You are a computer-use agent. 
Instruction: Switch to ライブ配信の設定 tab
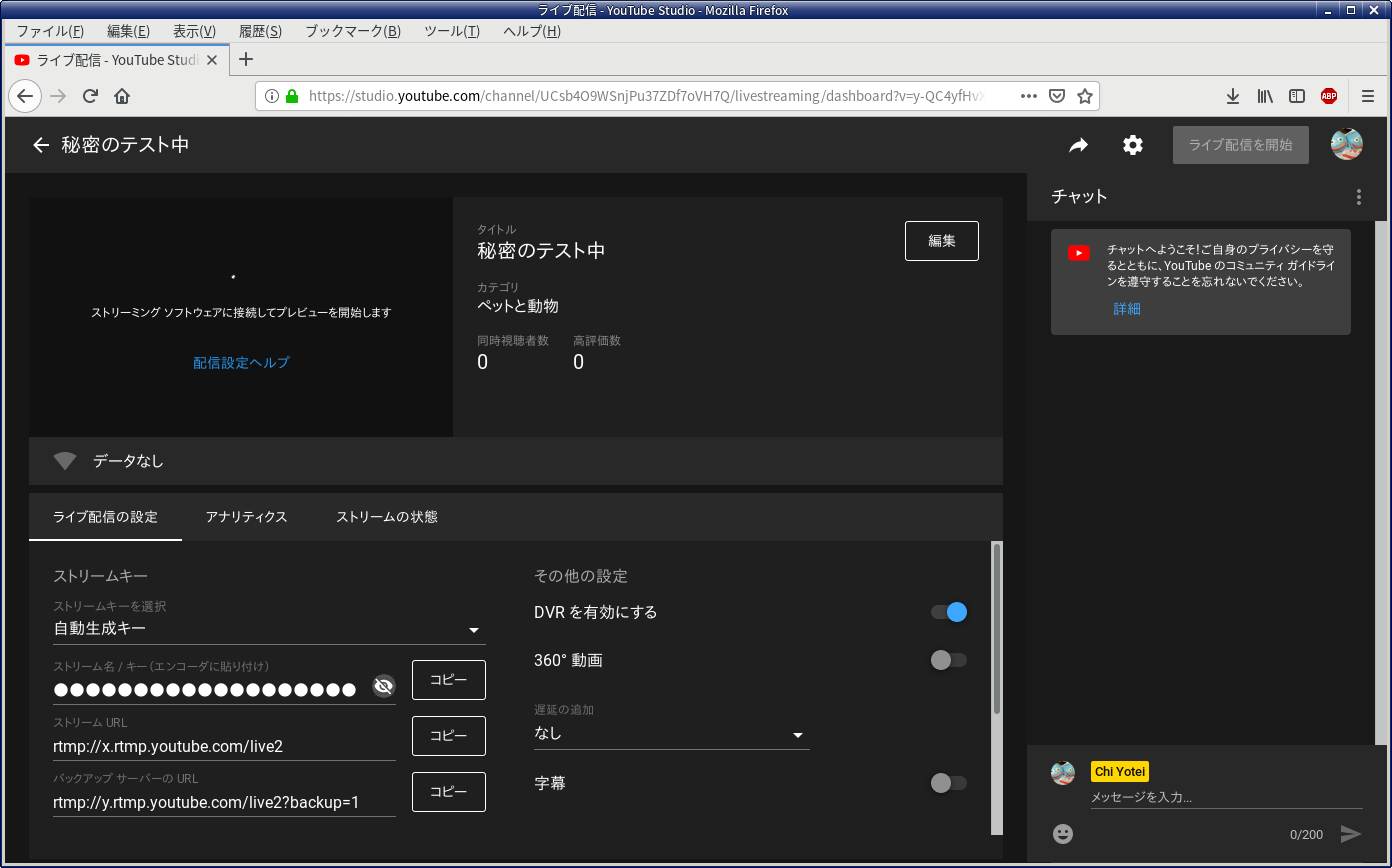click(105, 517)
